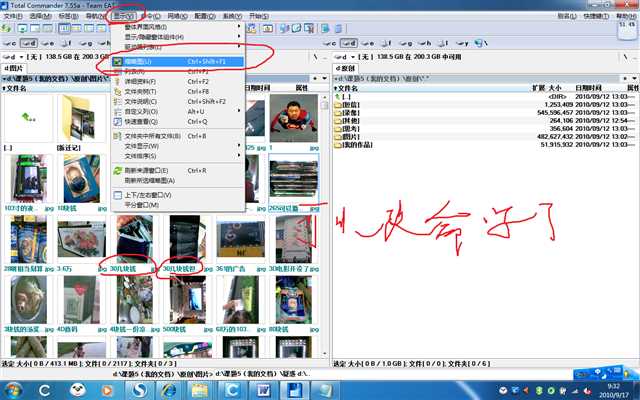Open Windows Start orb
Image resolution: width=640 pixels, height=400 pixels.
[x=12, y=390]
